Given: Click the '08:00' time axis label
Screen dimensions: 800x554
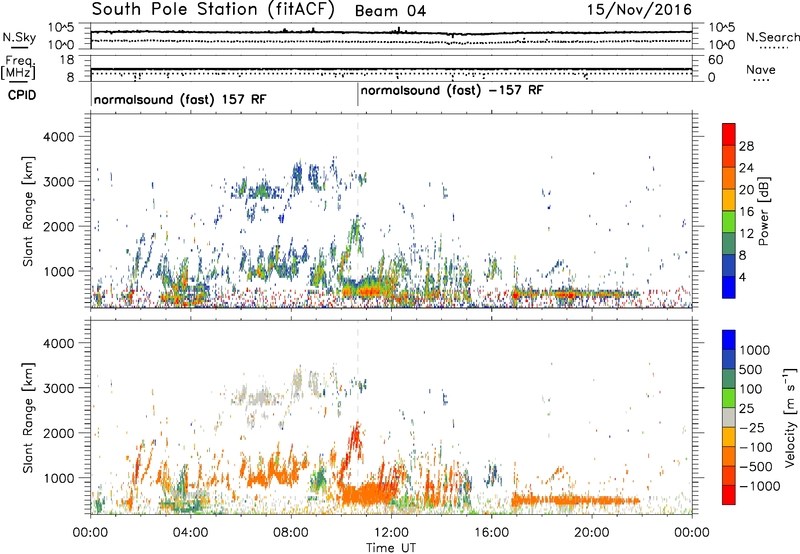Looking at the screenshot, I should 291,532.
